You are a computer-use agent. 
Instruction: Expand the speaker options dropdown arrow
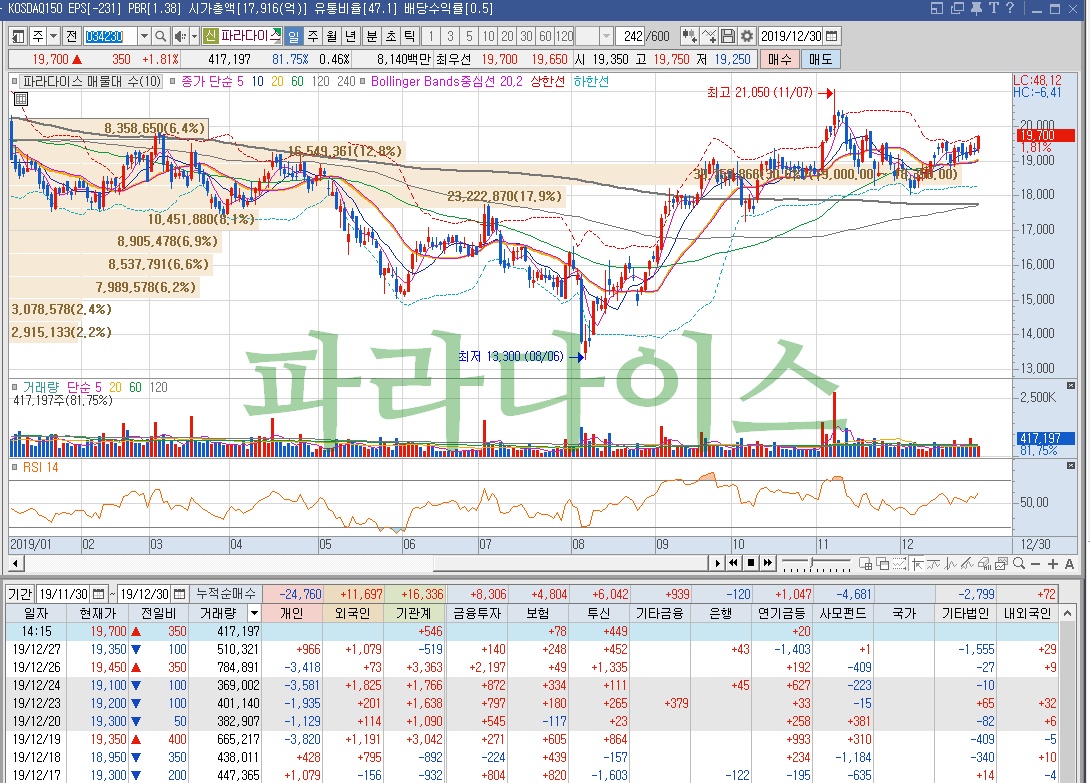pos(194,36)
